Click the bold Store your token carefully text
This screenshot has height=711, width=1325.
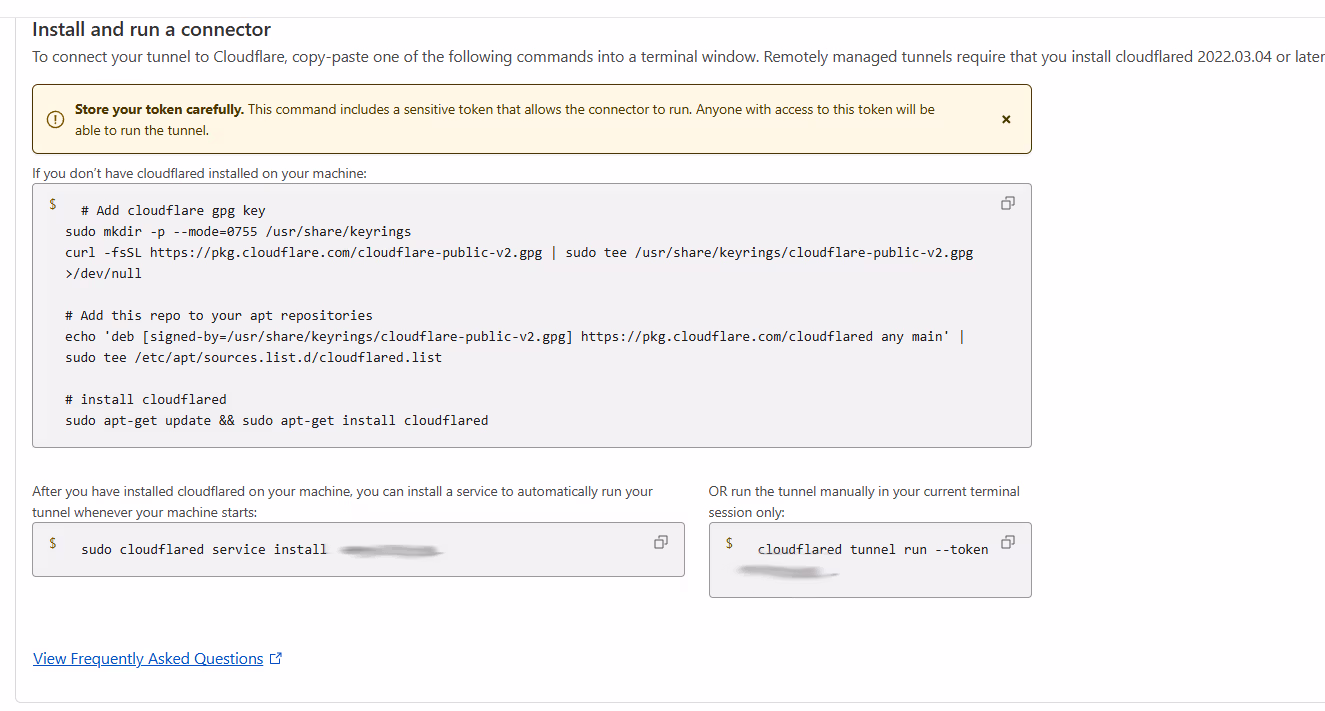[x=158, y=109]
